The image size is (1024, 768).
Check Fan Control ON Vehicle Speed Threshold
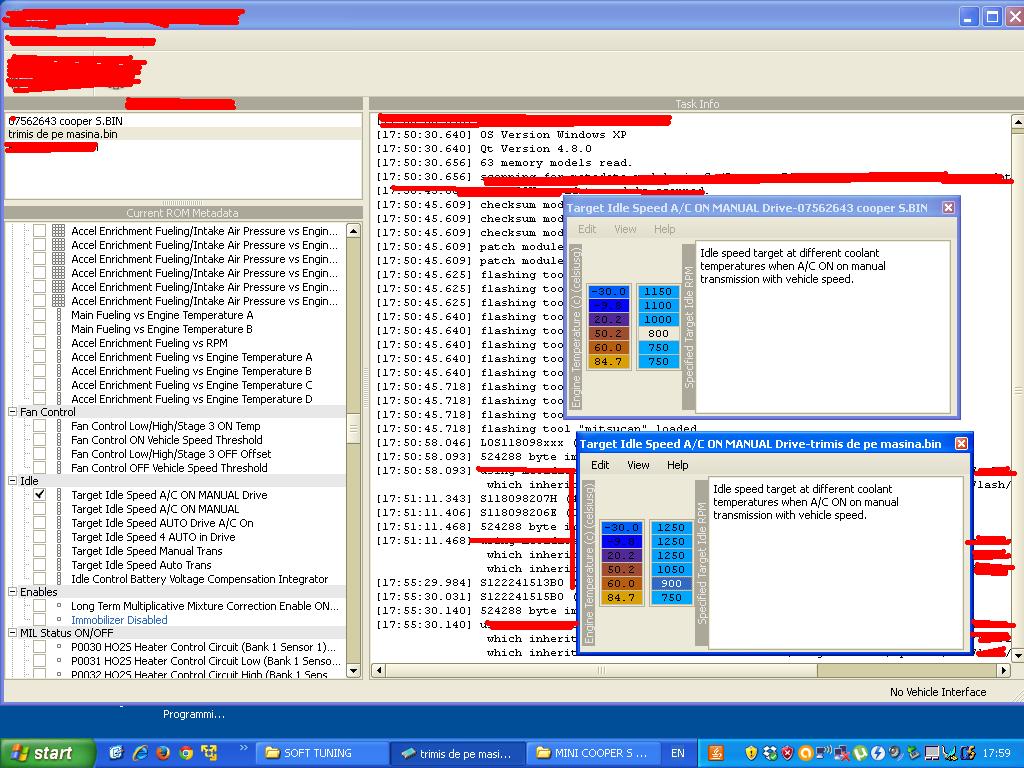[40, 440]
